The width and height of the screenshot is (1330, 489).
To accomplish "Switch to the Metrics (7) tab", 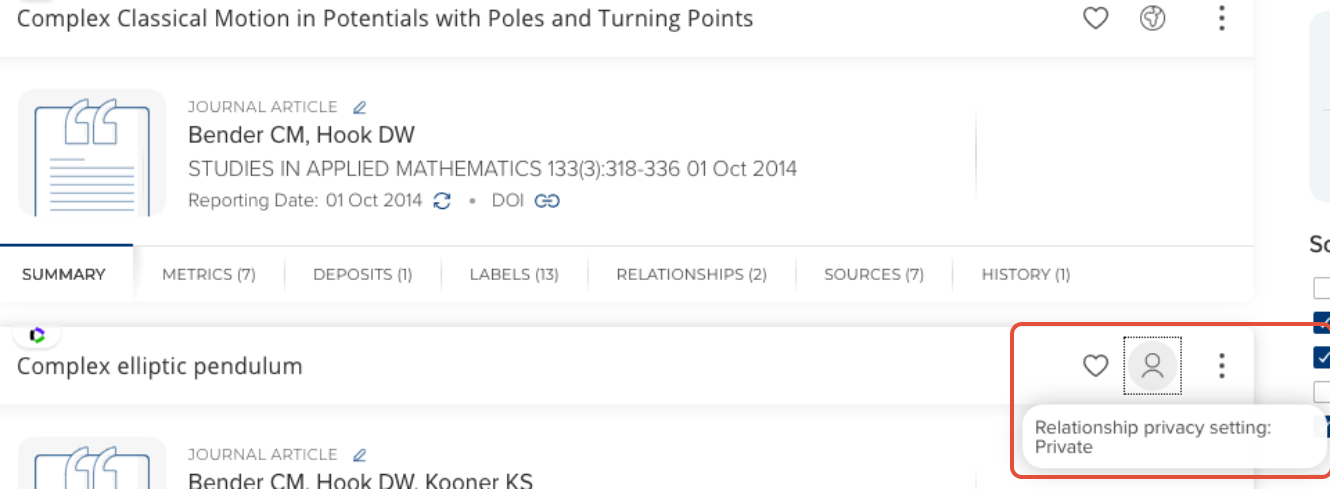I will pyautogui.click(x=209, y=274).
